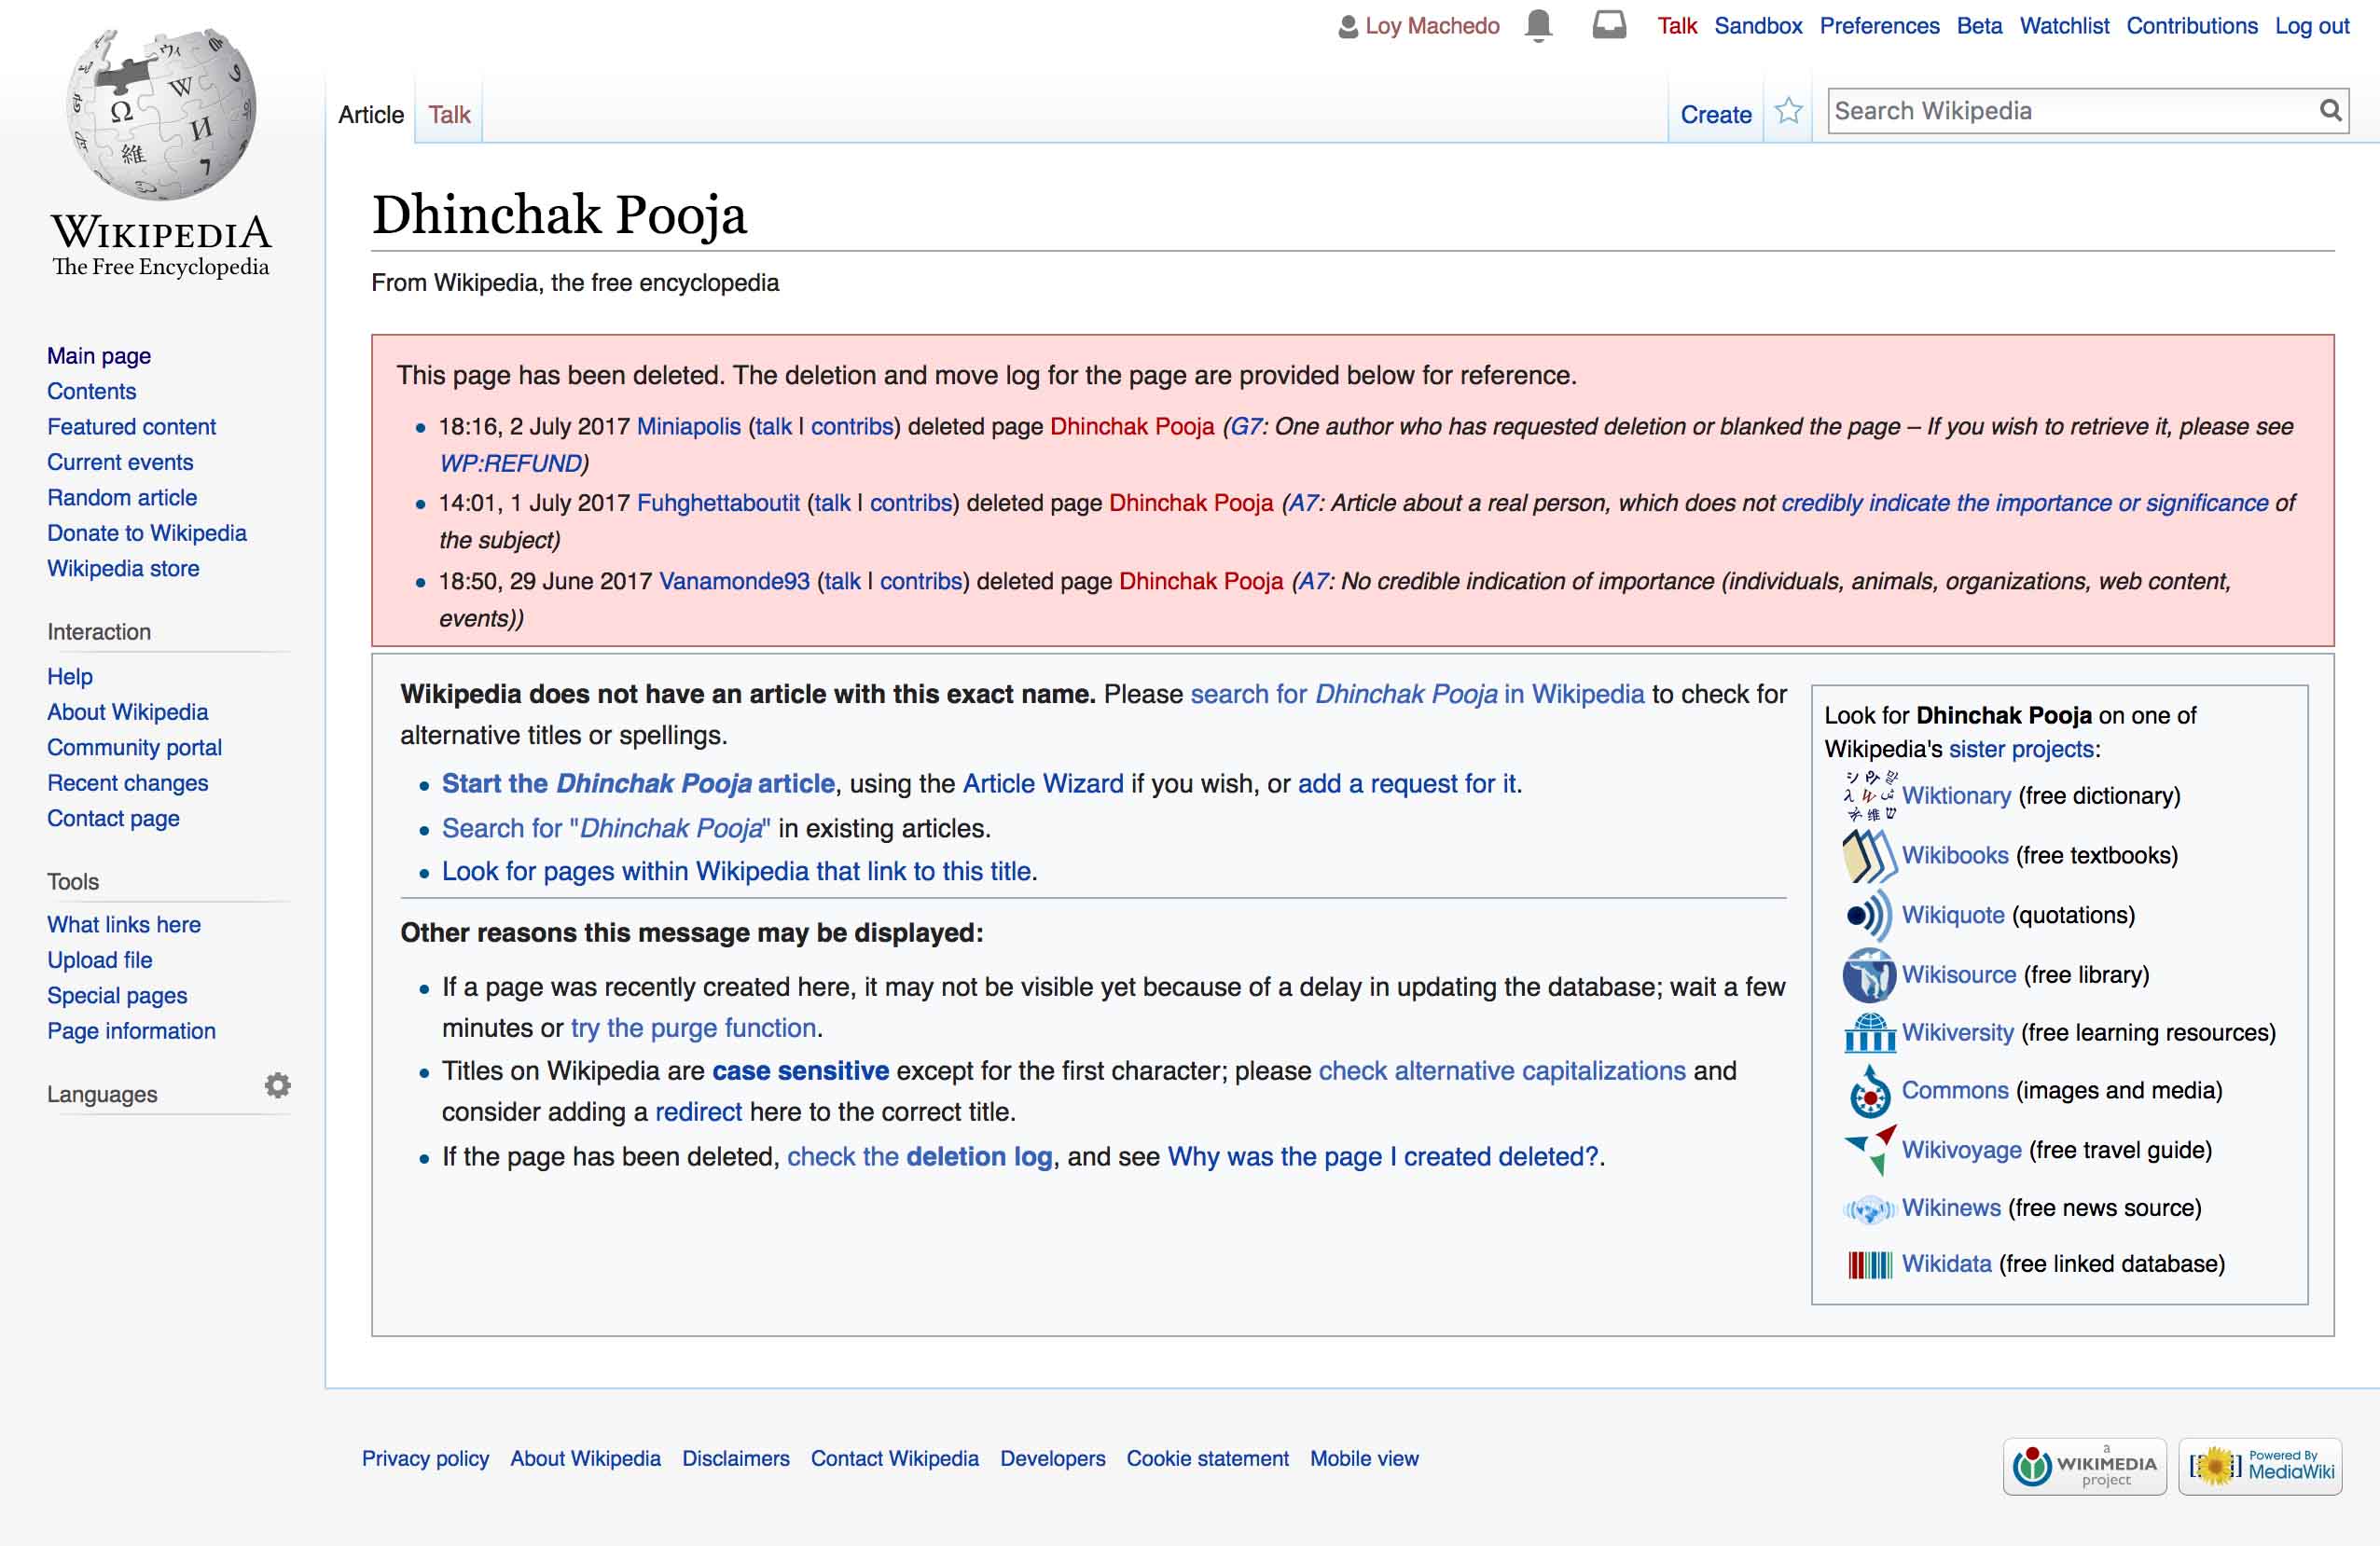Open Preferences in the top bar
Screen dimensions: 2380x1546
(x=1879, y=26)
